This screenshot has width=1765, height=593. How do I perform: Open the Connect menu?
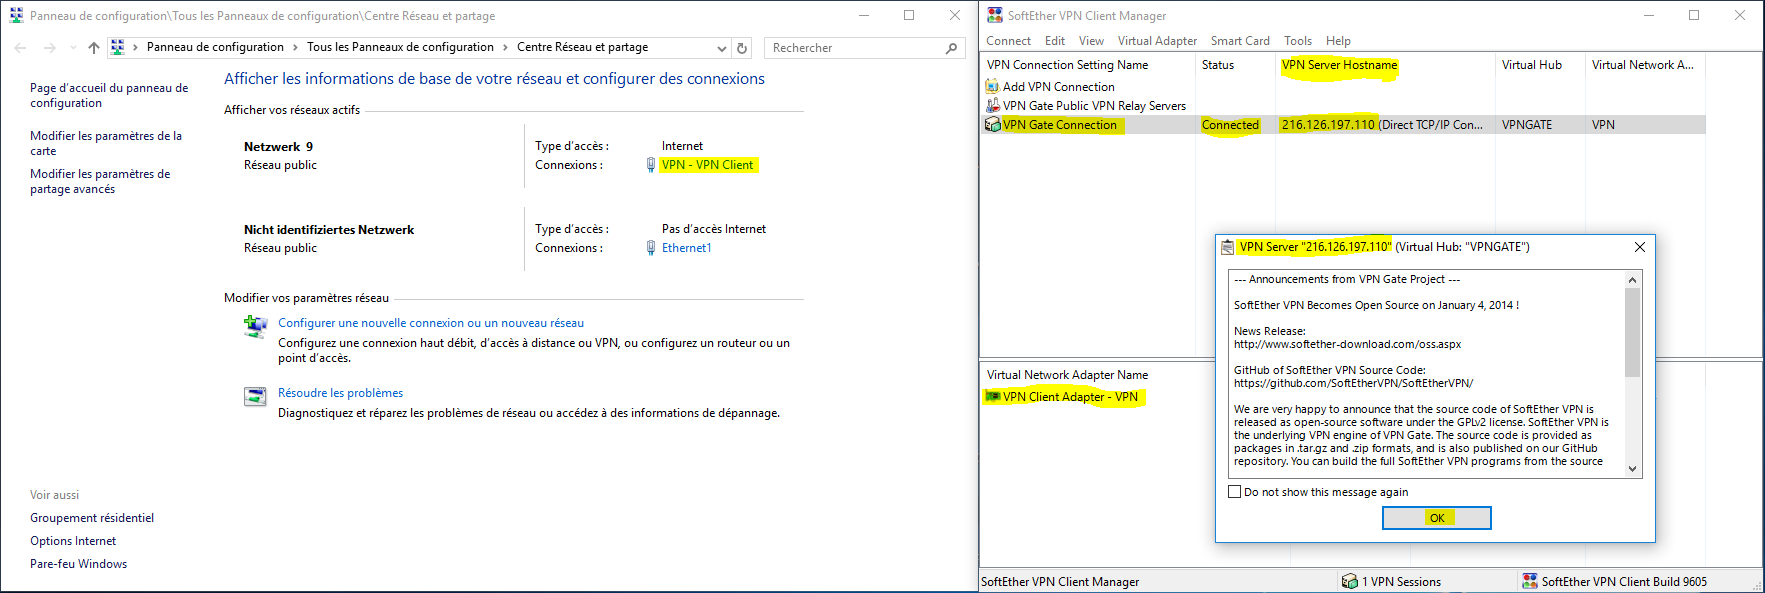1008,41
